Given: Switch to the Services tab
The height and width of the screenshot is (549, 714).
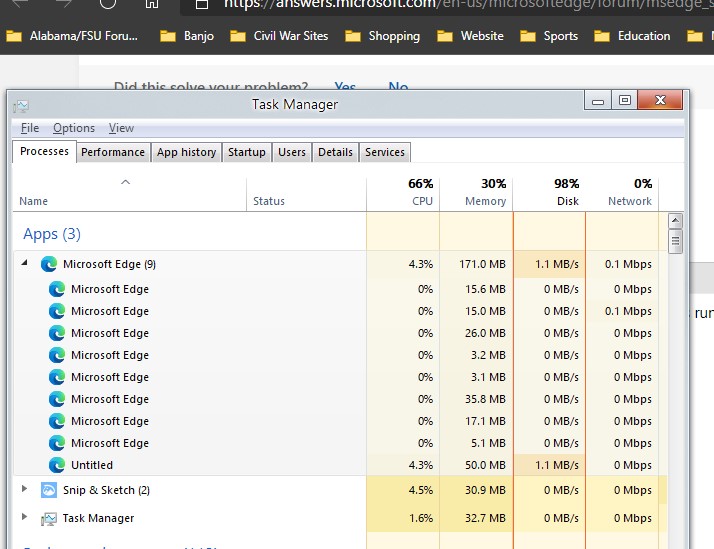Looking at the screenshot, I should coord(385,152).
